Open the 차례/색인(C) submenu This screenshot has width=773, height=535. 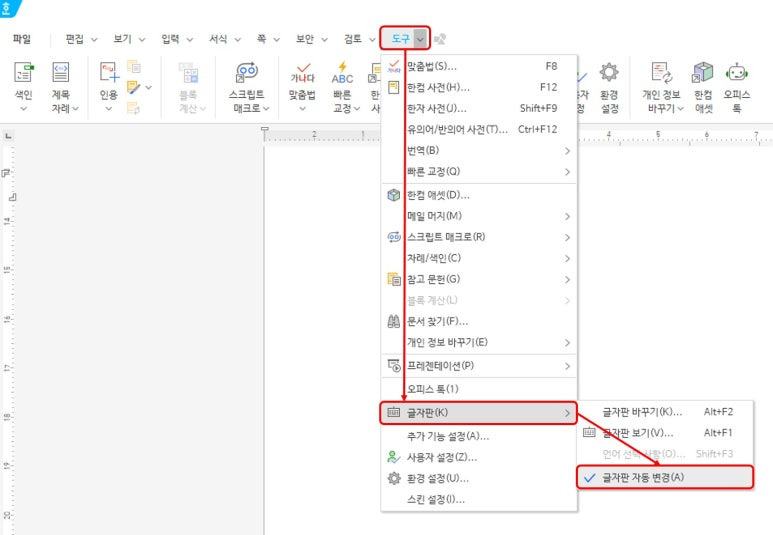[479, 258]
